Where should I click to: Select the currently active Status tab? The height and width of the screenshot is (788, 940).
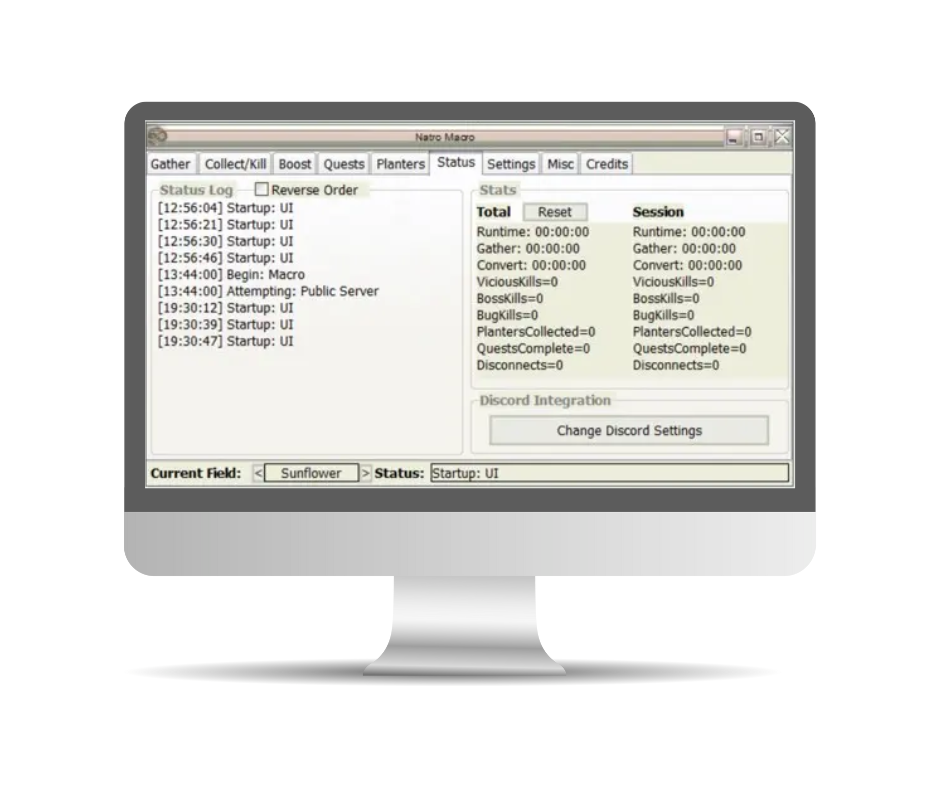[x=455, y=162]
